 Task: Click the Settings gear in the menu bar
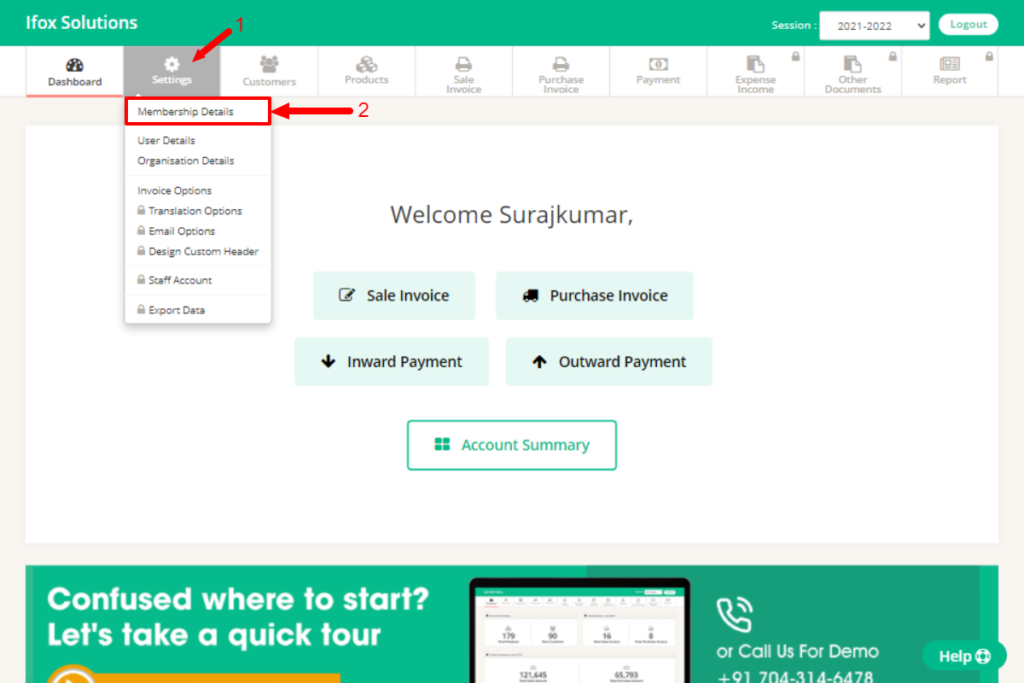[x=171, y=71]
